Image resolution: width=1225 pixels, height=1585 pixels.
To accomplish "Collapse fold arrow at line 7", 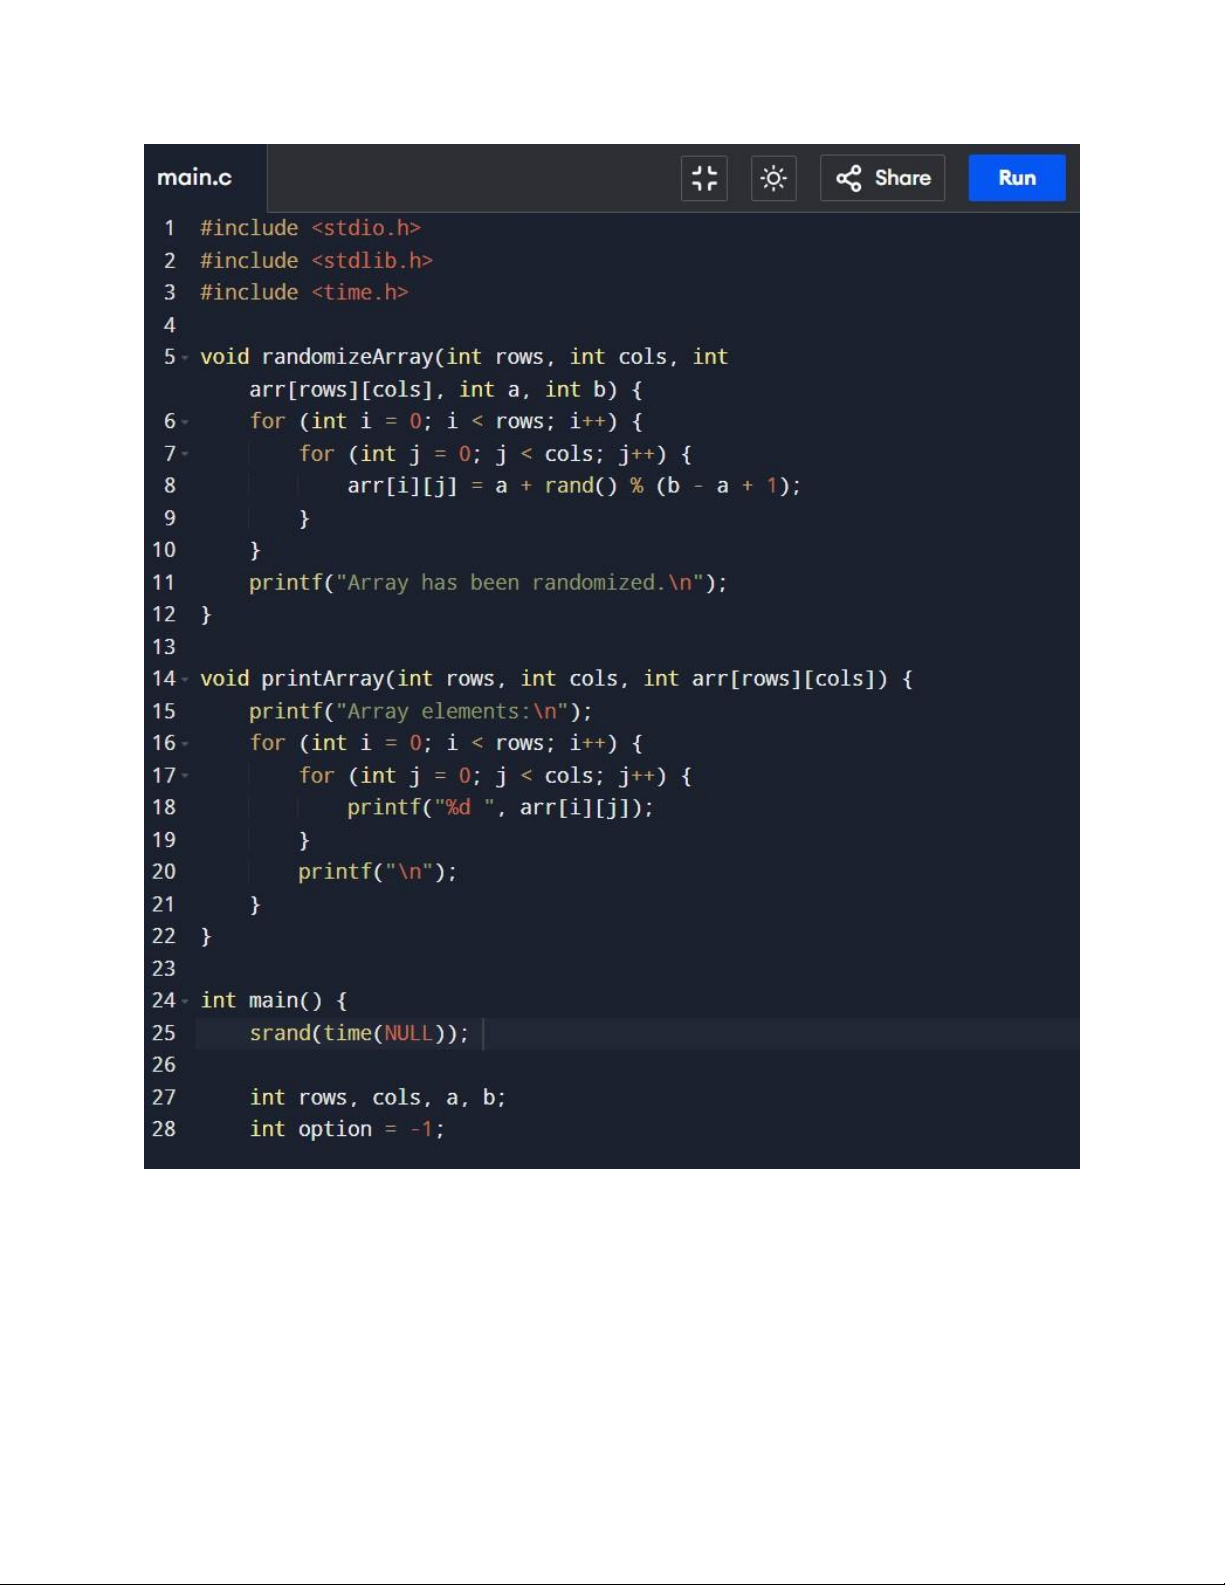I will tap(185, 455).
